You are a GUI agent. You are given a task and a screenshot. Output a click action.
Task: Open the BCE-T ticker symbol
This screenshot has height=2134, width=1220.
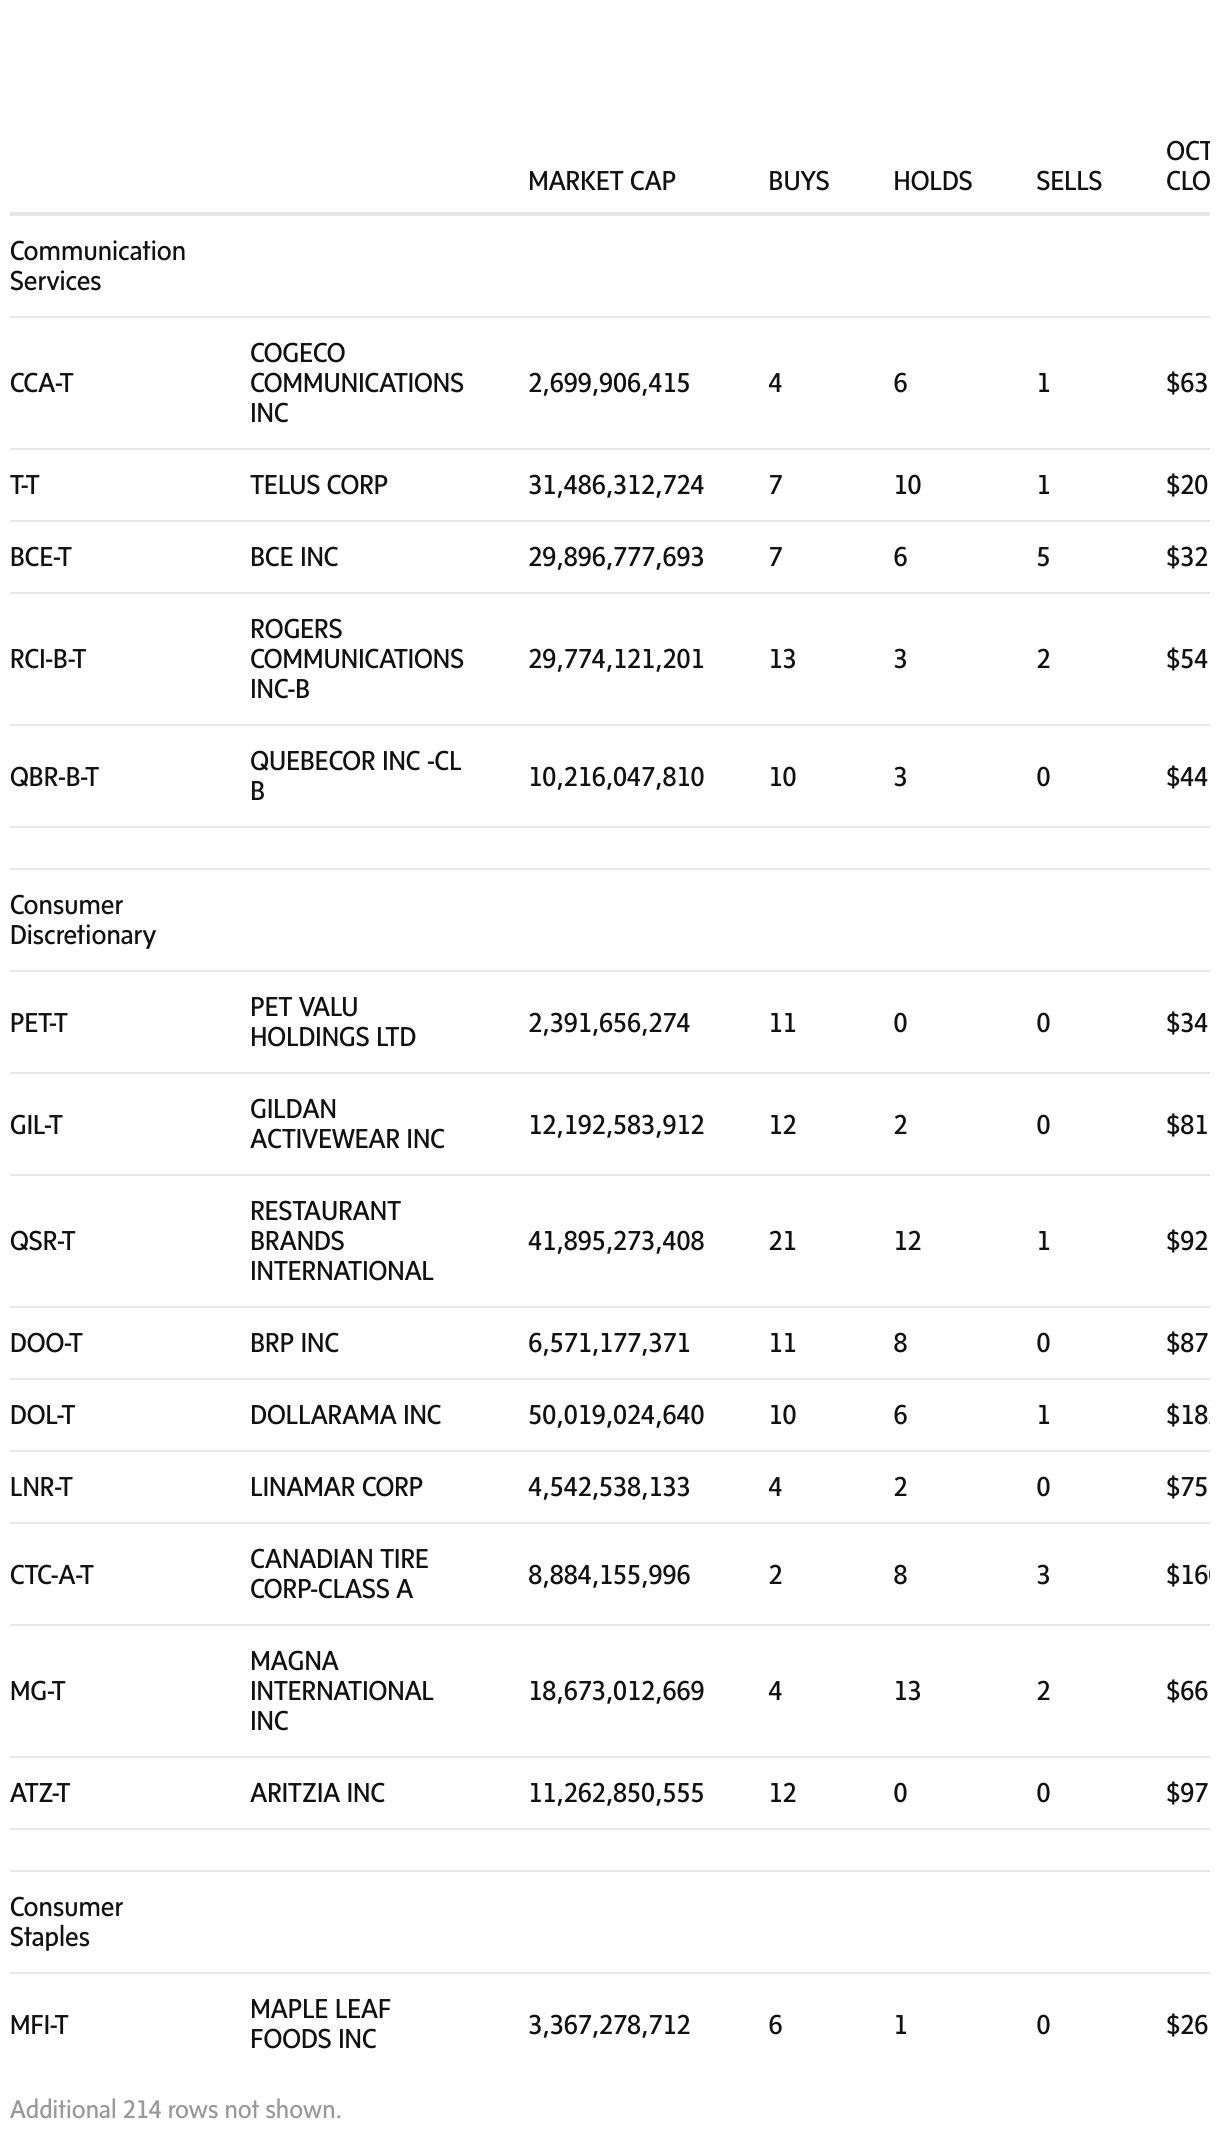pos(40,557)
